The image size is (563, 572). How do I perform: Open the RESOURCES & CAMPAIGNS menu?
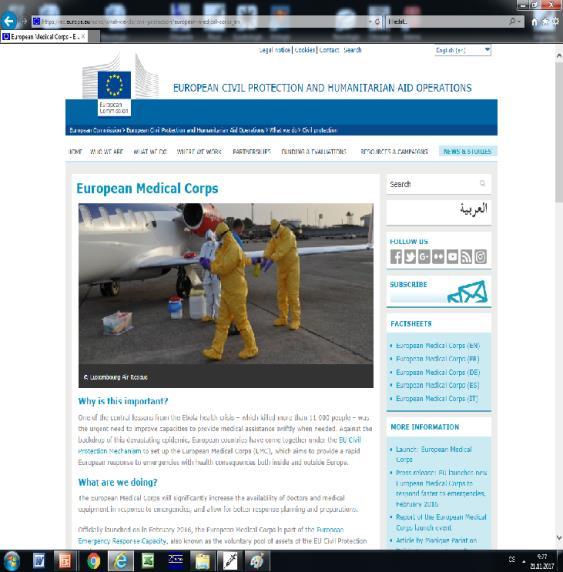[394, 151]
